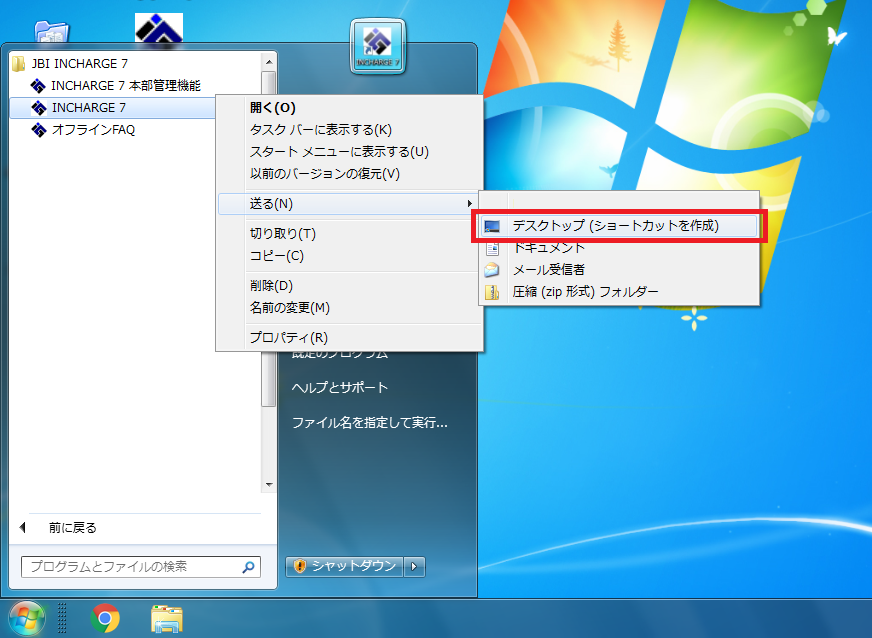Click the mail icon beside メール受信者
872x638 pixels.
[492, 270]
